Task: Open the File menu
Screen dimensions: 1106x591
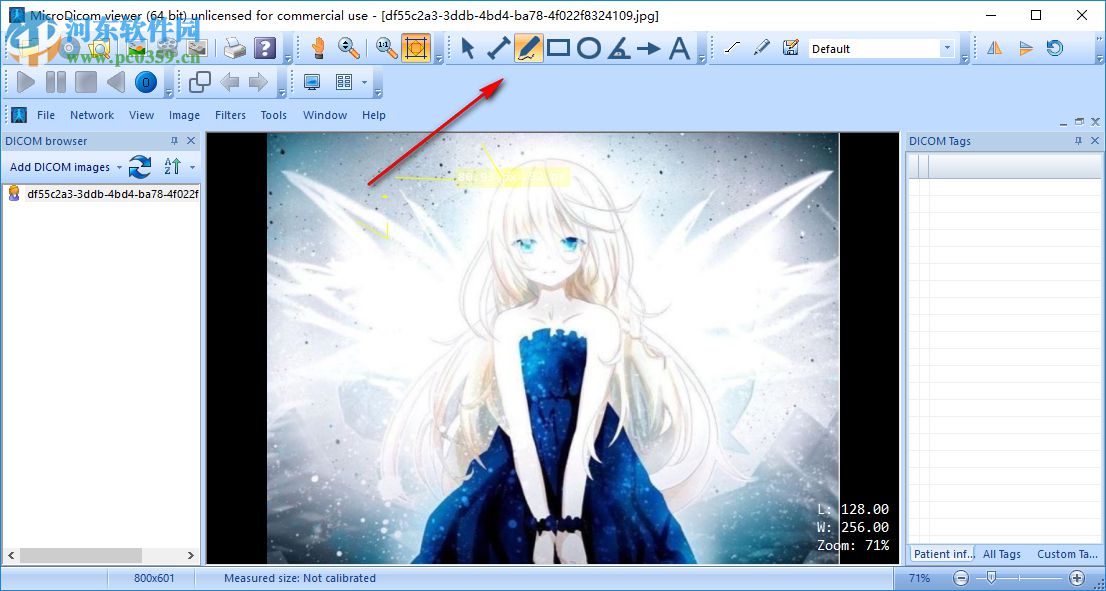Action: click(x=46, y=115)
